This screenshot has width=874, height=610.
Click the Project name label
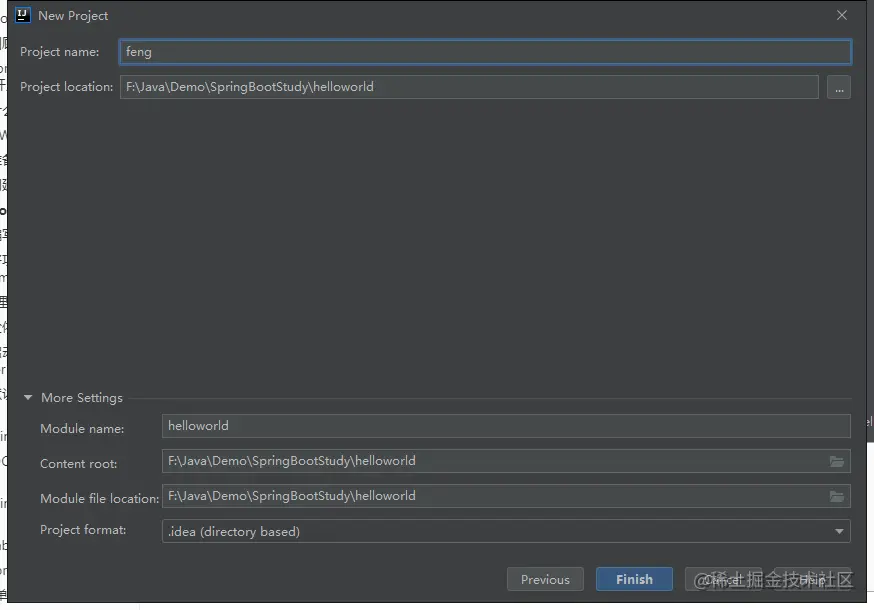tap(60, 52)
